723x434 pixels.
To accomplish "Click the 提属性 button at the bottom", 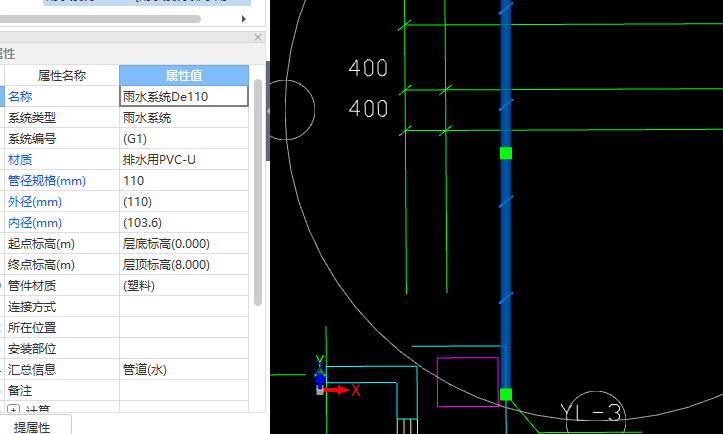I will click(x=32, y=427).
